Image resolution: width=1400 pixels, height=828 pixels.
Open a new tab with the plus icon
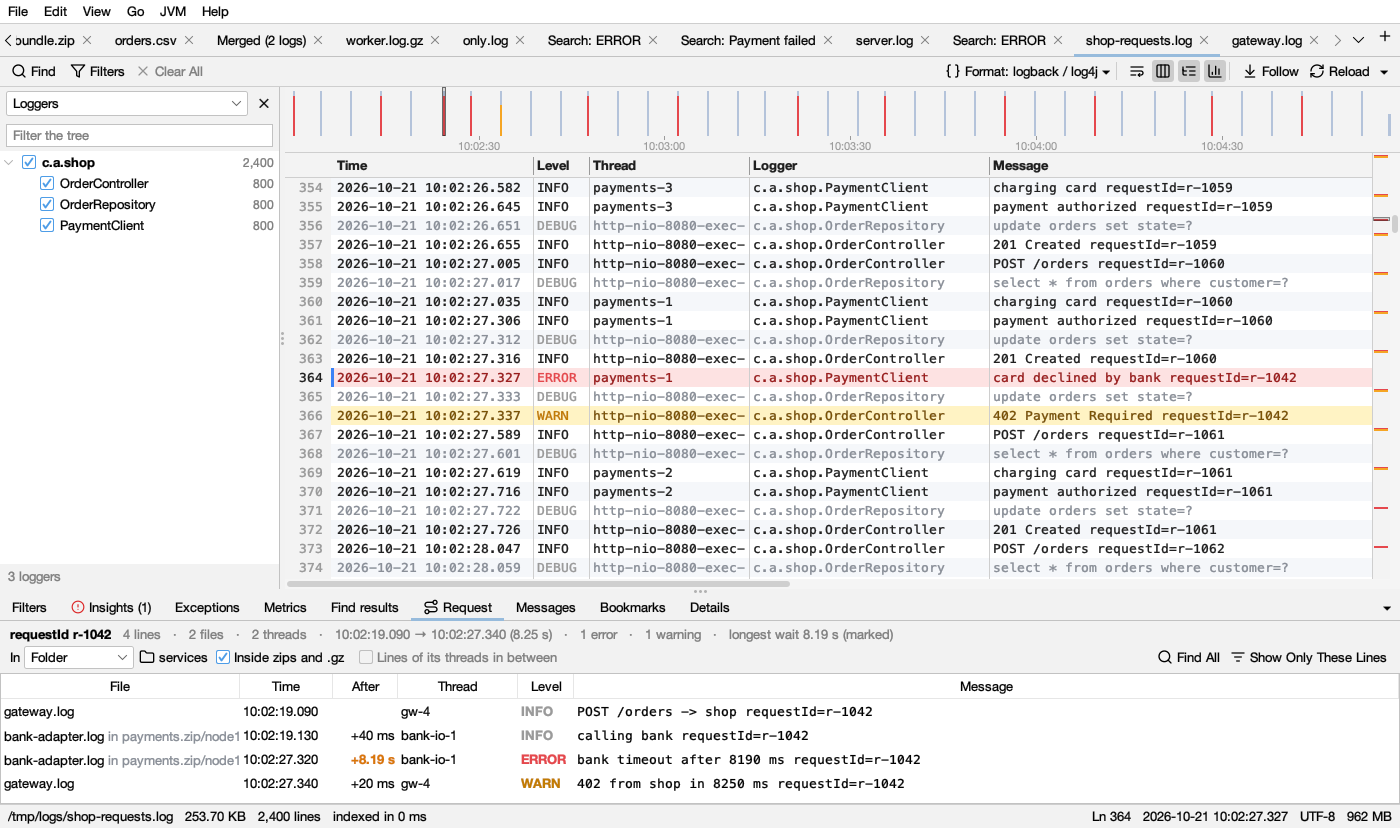coord(1385,38)
